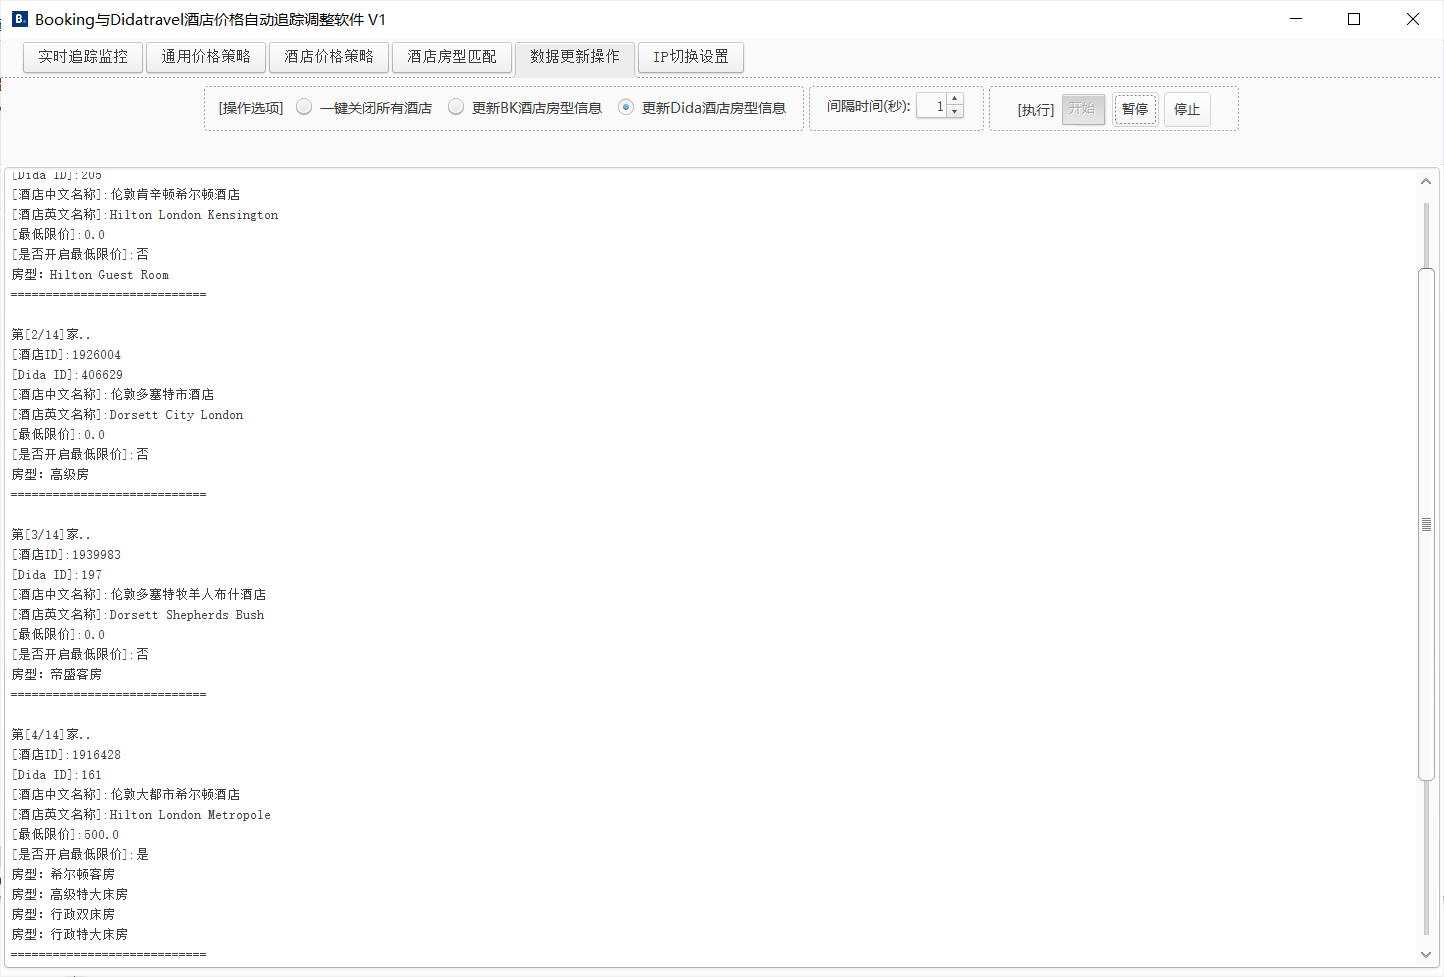This screenshot has width=1444, height=977.
Task: Choose the 更新BK酒店房型信息 radio option
Action: (525, 108)
